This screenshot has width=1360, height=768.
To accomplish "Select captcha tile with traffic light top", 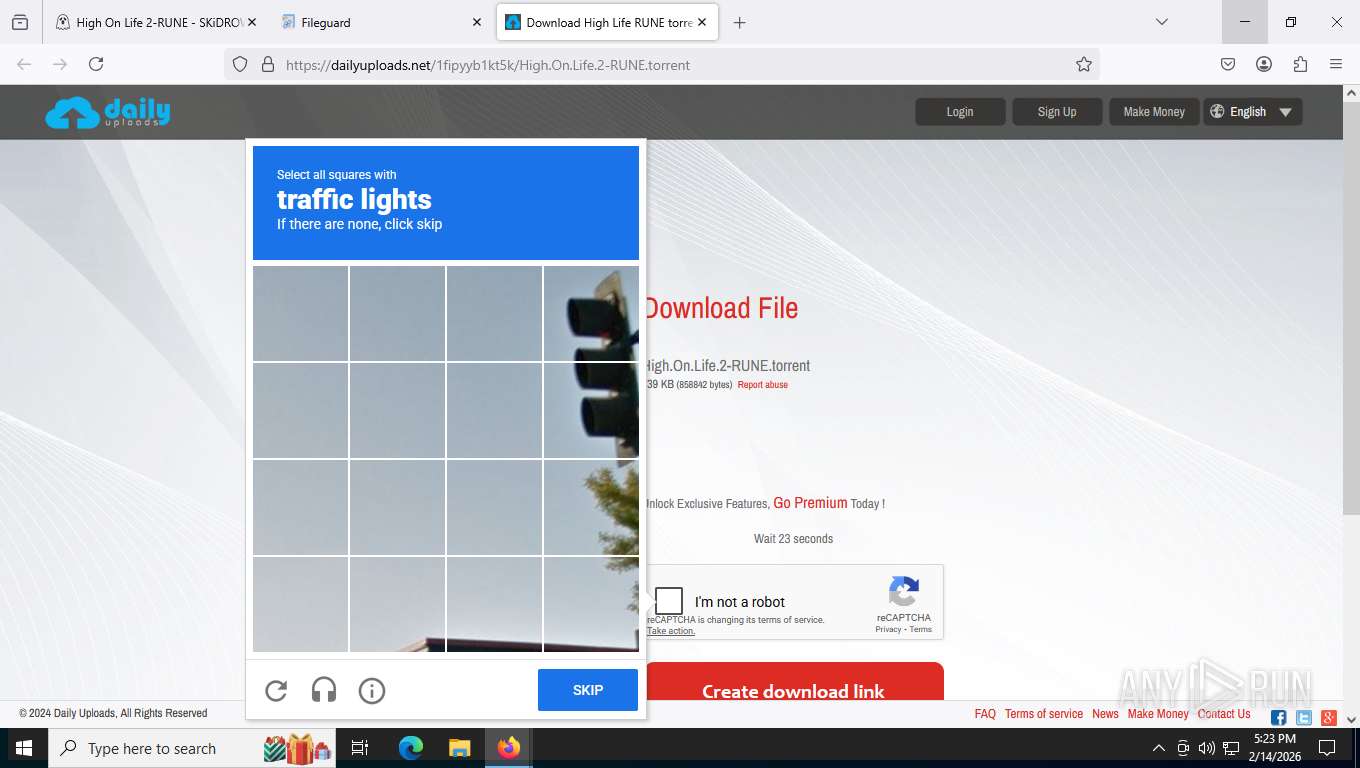I will pos(591,314).
